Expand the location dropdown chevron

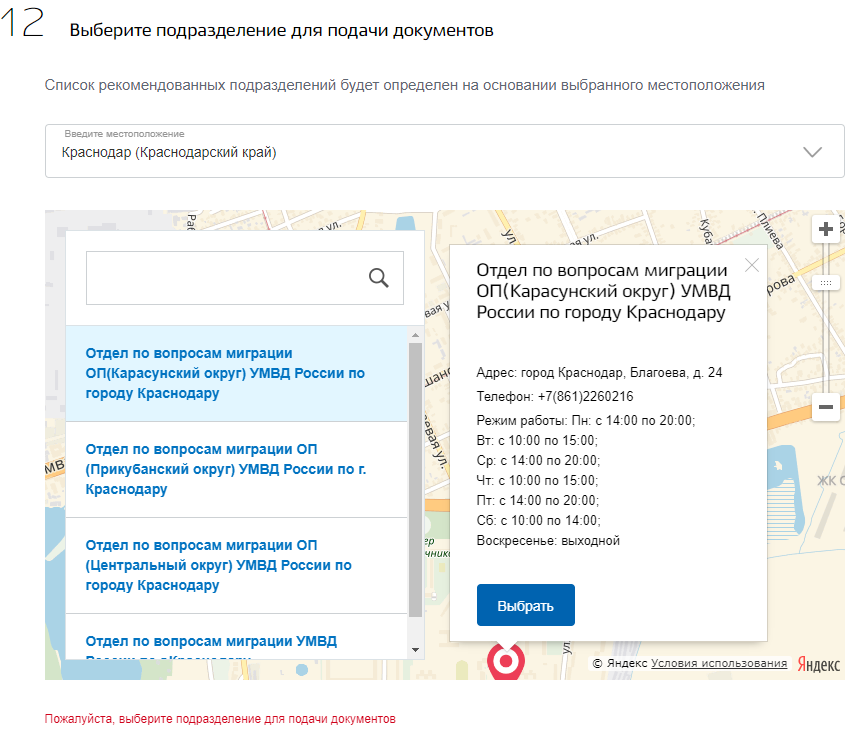[812, 152]
